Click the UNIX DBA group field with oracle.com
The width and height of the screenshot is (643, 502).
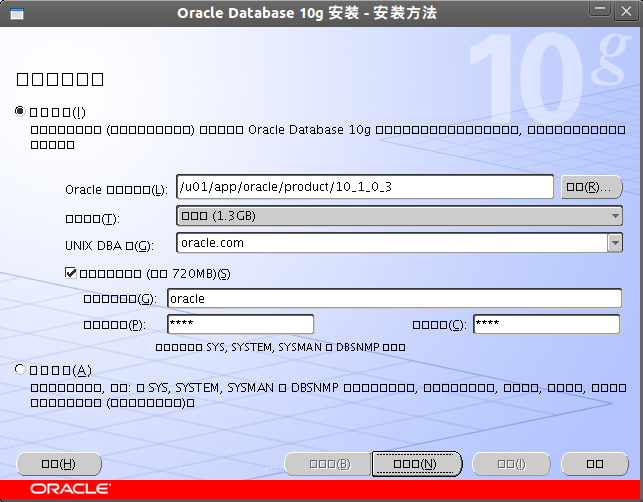[x=392, y=243]
